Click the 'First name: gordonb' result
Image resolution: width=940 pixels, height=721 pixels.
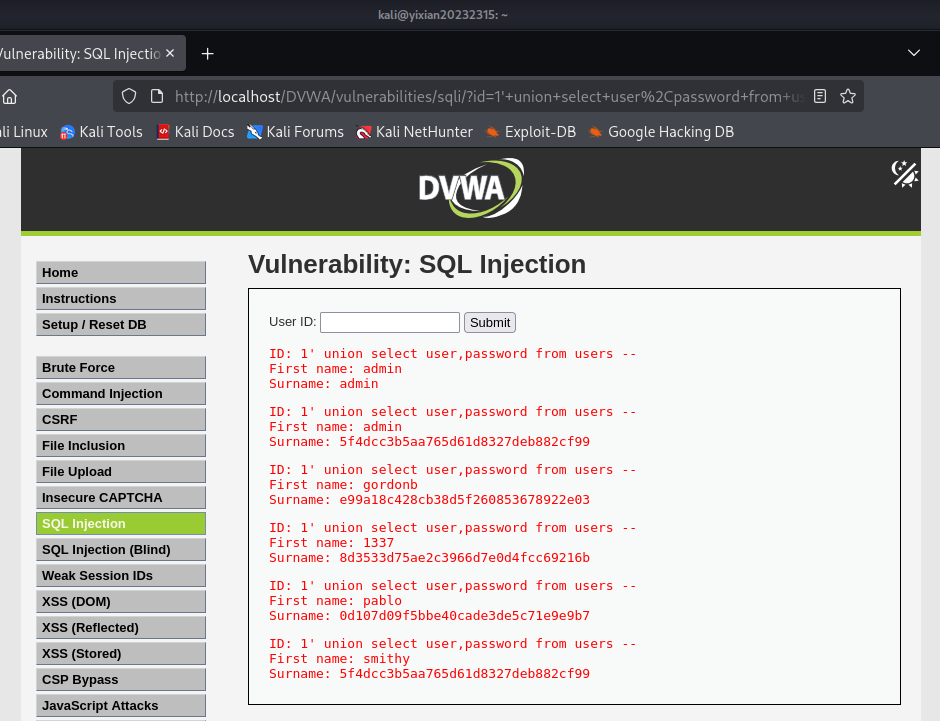[344, 485]
